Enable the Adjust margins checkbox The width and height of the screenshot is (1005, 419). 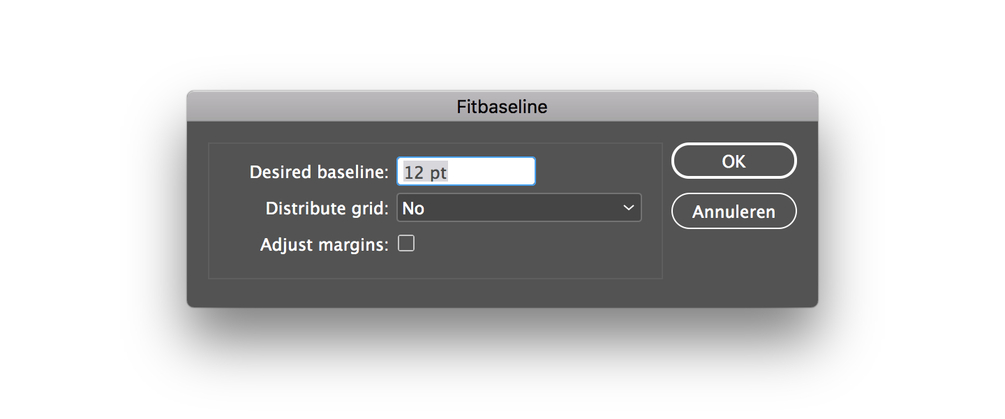[407, 243]
